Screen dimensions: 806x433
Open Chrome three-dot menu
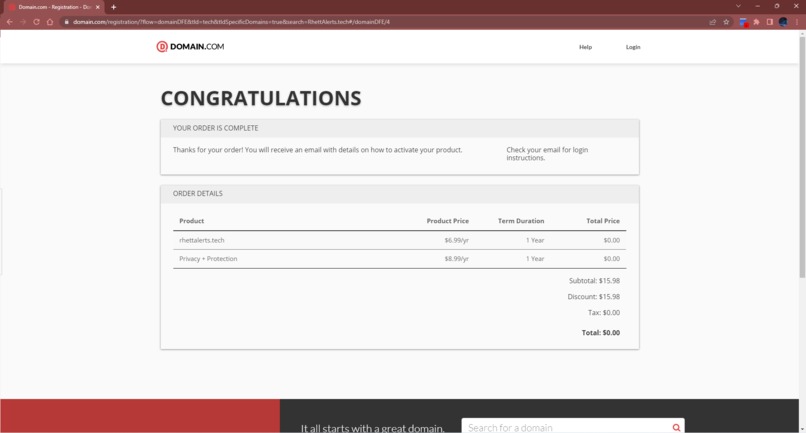(x=797, y=22)
